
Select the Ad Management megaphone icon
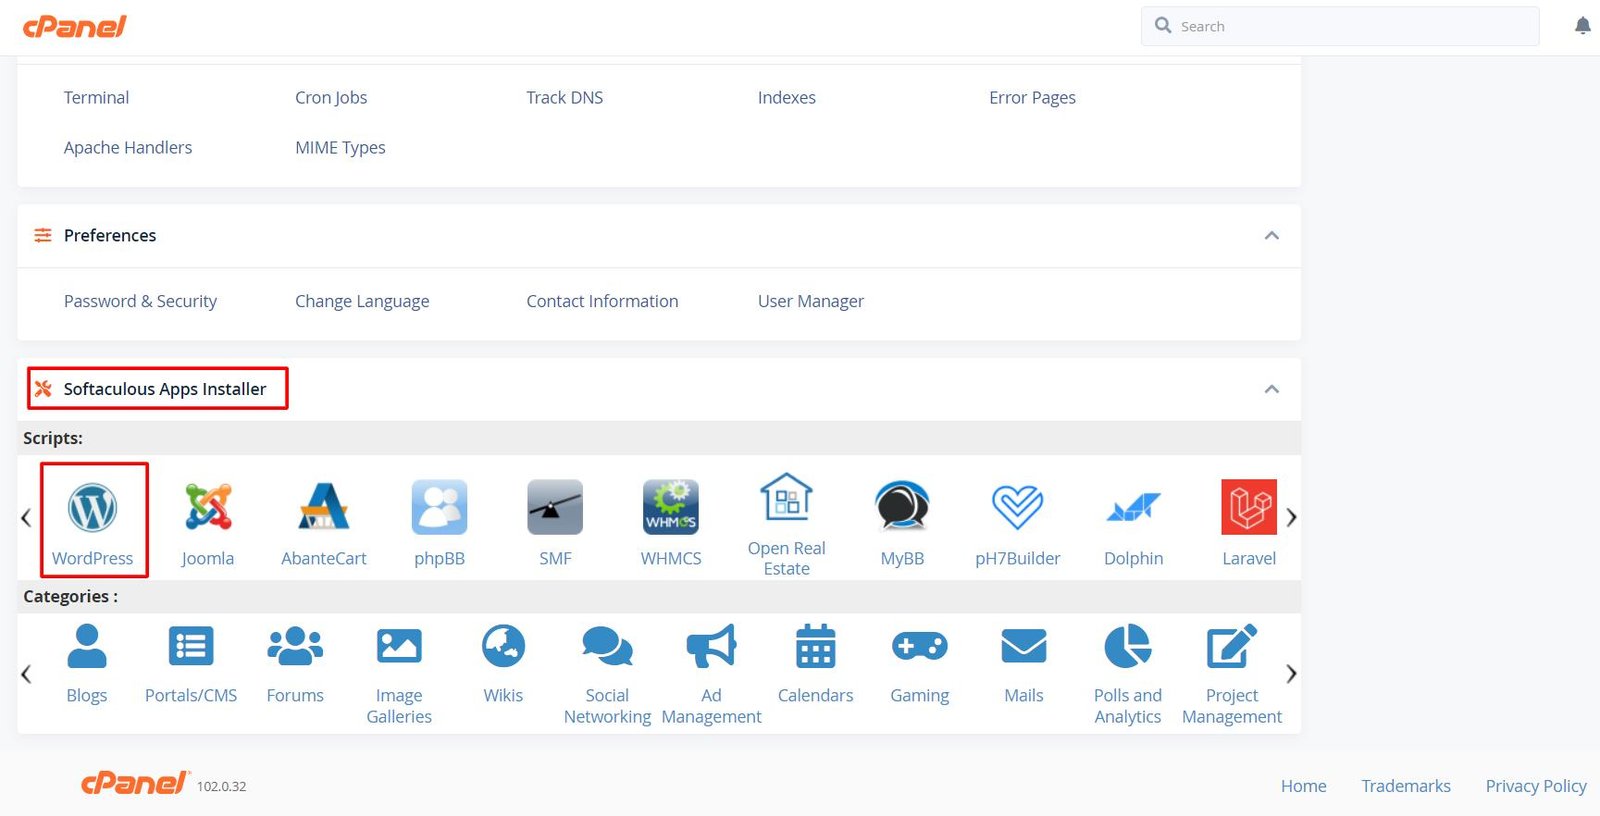click(x=711, y=646)
